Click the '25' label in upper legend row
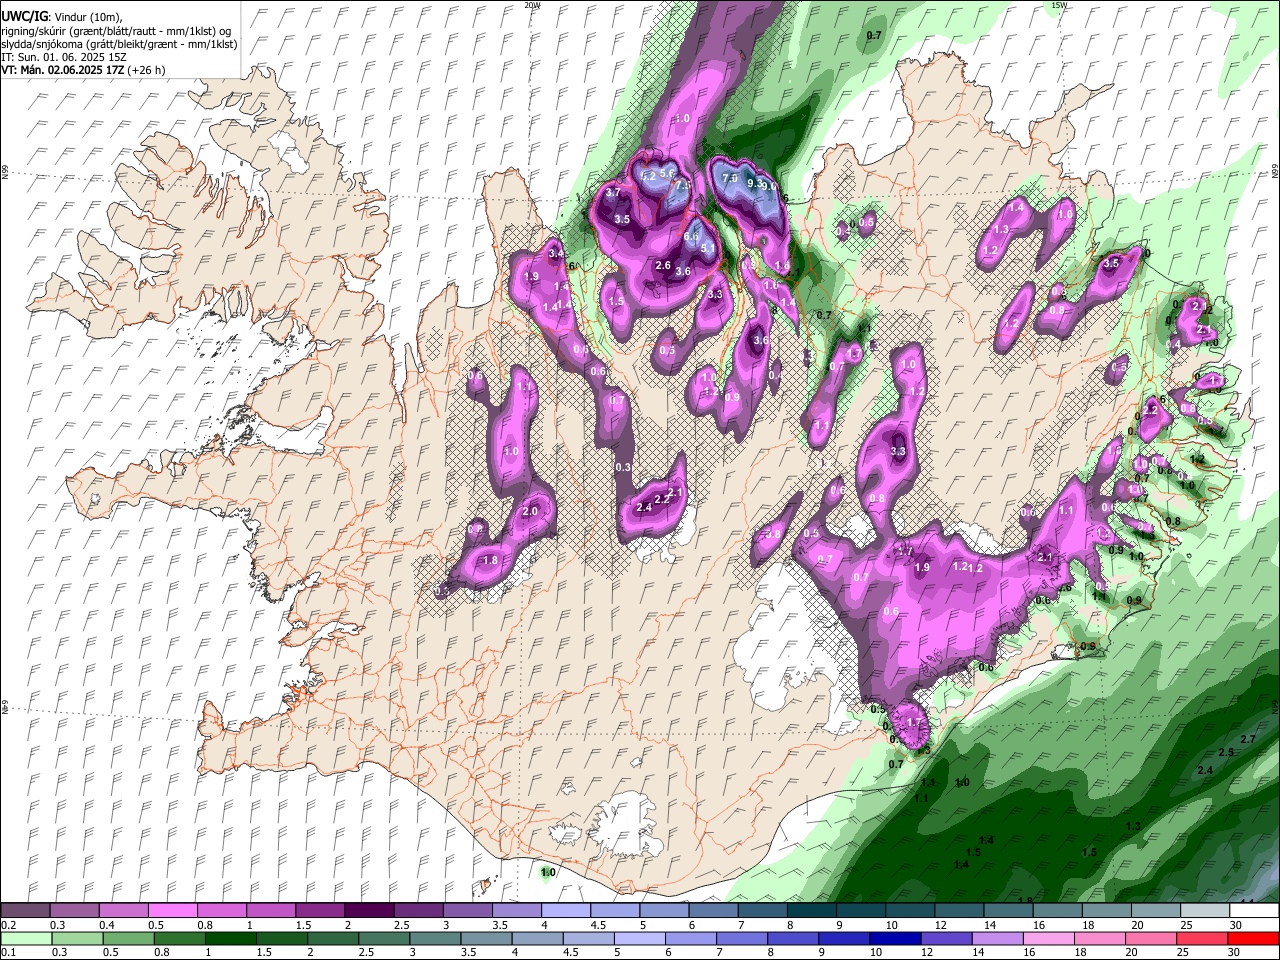The height and width of the screenshot is (960, 1280). (1186, 925)
